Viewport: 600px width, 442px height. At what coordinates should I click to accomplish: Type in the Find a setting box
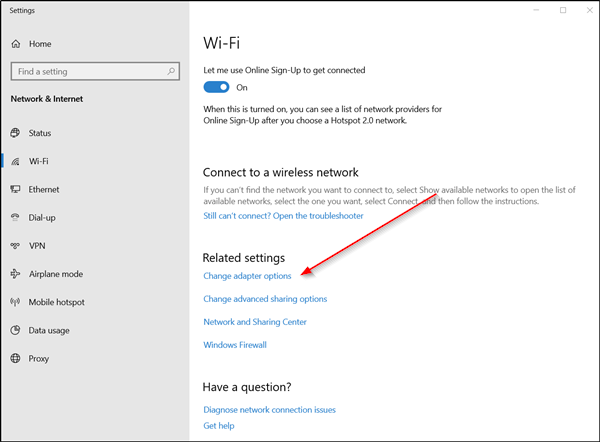coord(88,72)
